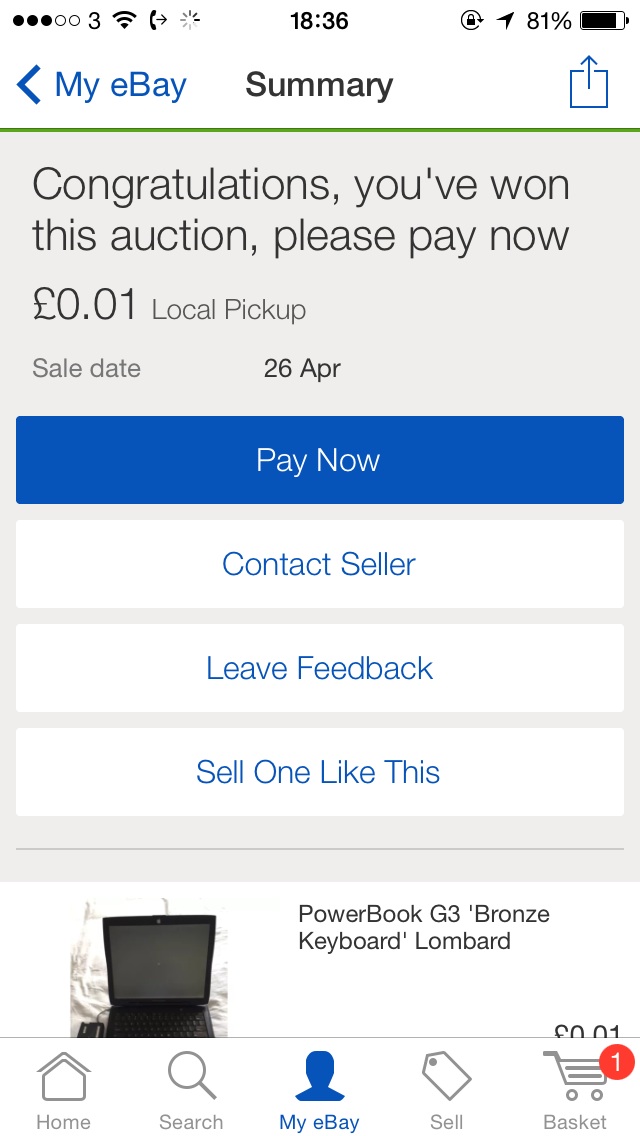Viewport: 640px width, 1136px height.
Task: Open the PowerBook G3 item thumbnail
Action: 149,968
